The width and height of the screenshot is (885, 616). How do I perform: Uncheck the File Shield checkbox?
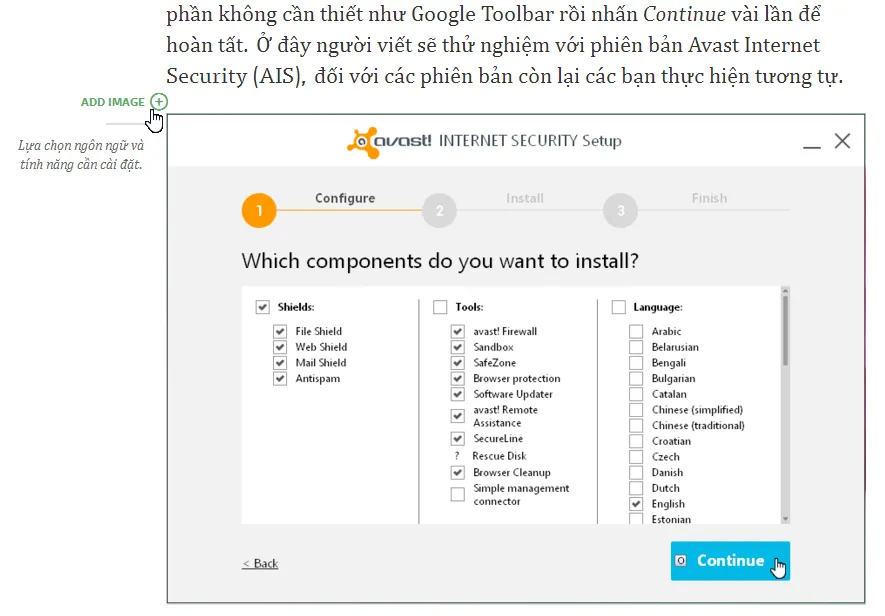[x=279, y=331]
